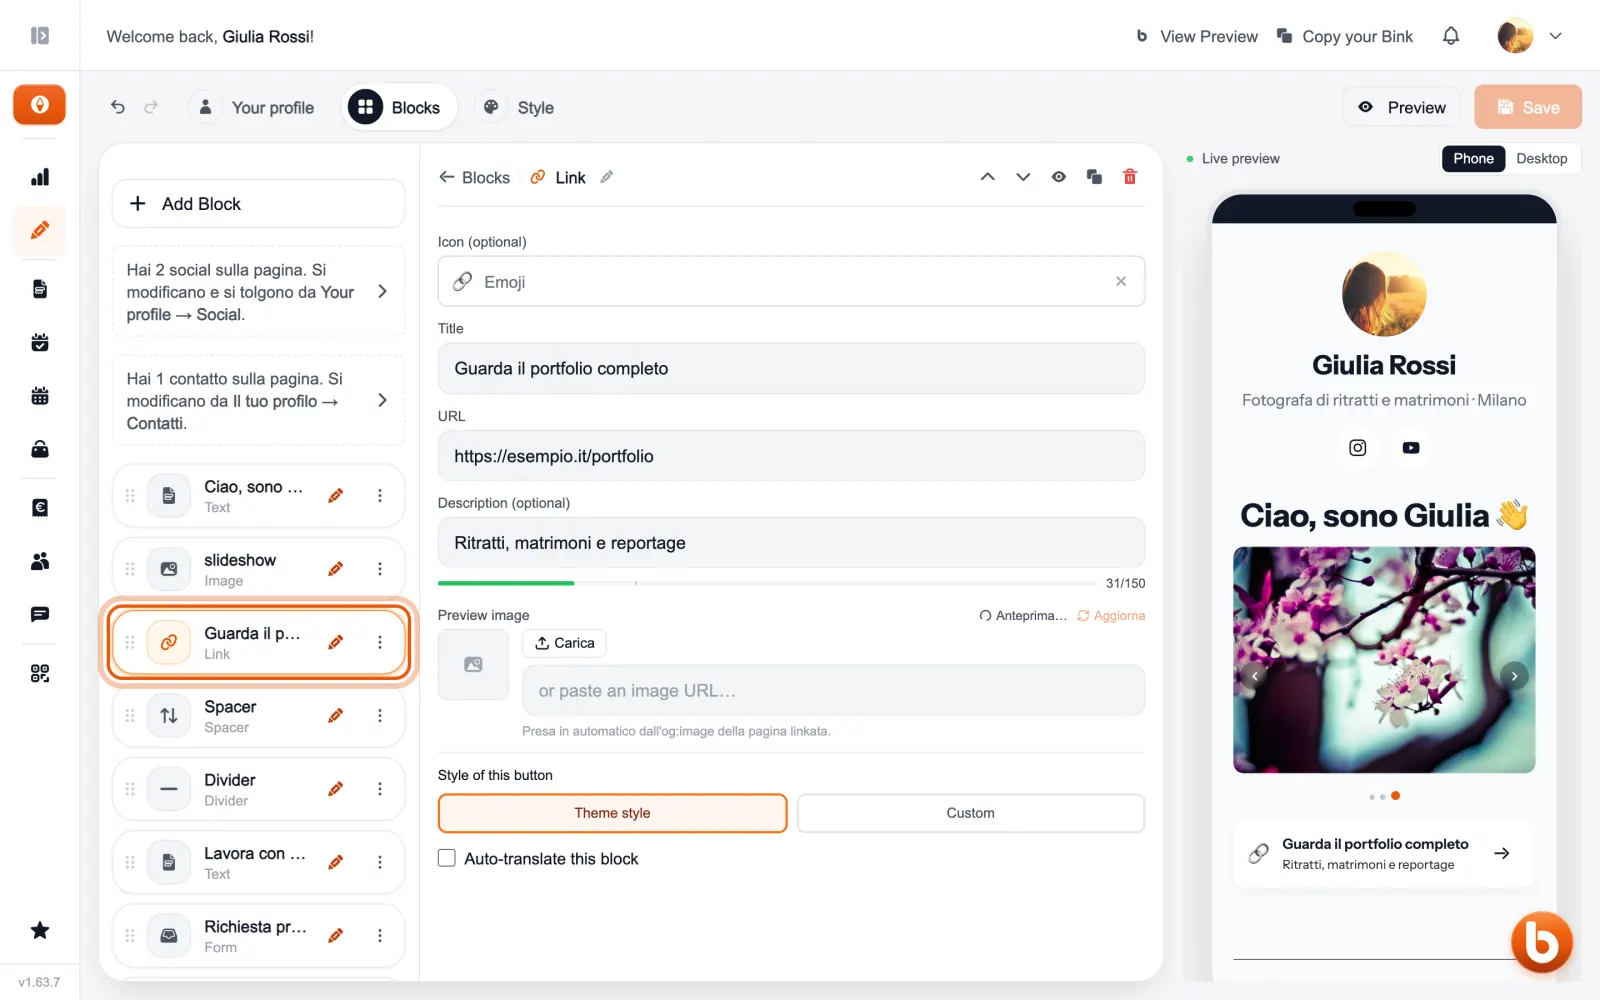Move Link block down
Image resolution: width=1600 pixels, height=1000 pixels.
(x=1023, y=177)
